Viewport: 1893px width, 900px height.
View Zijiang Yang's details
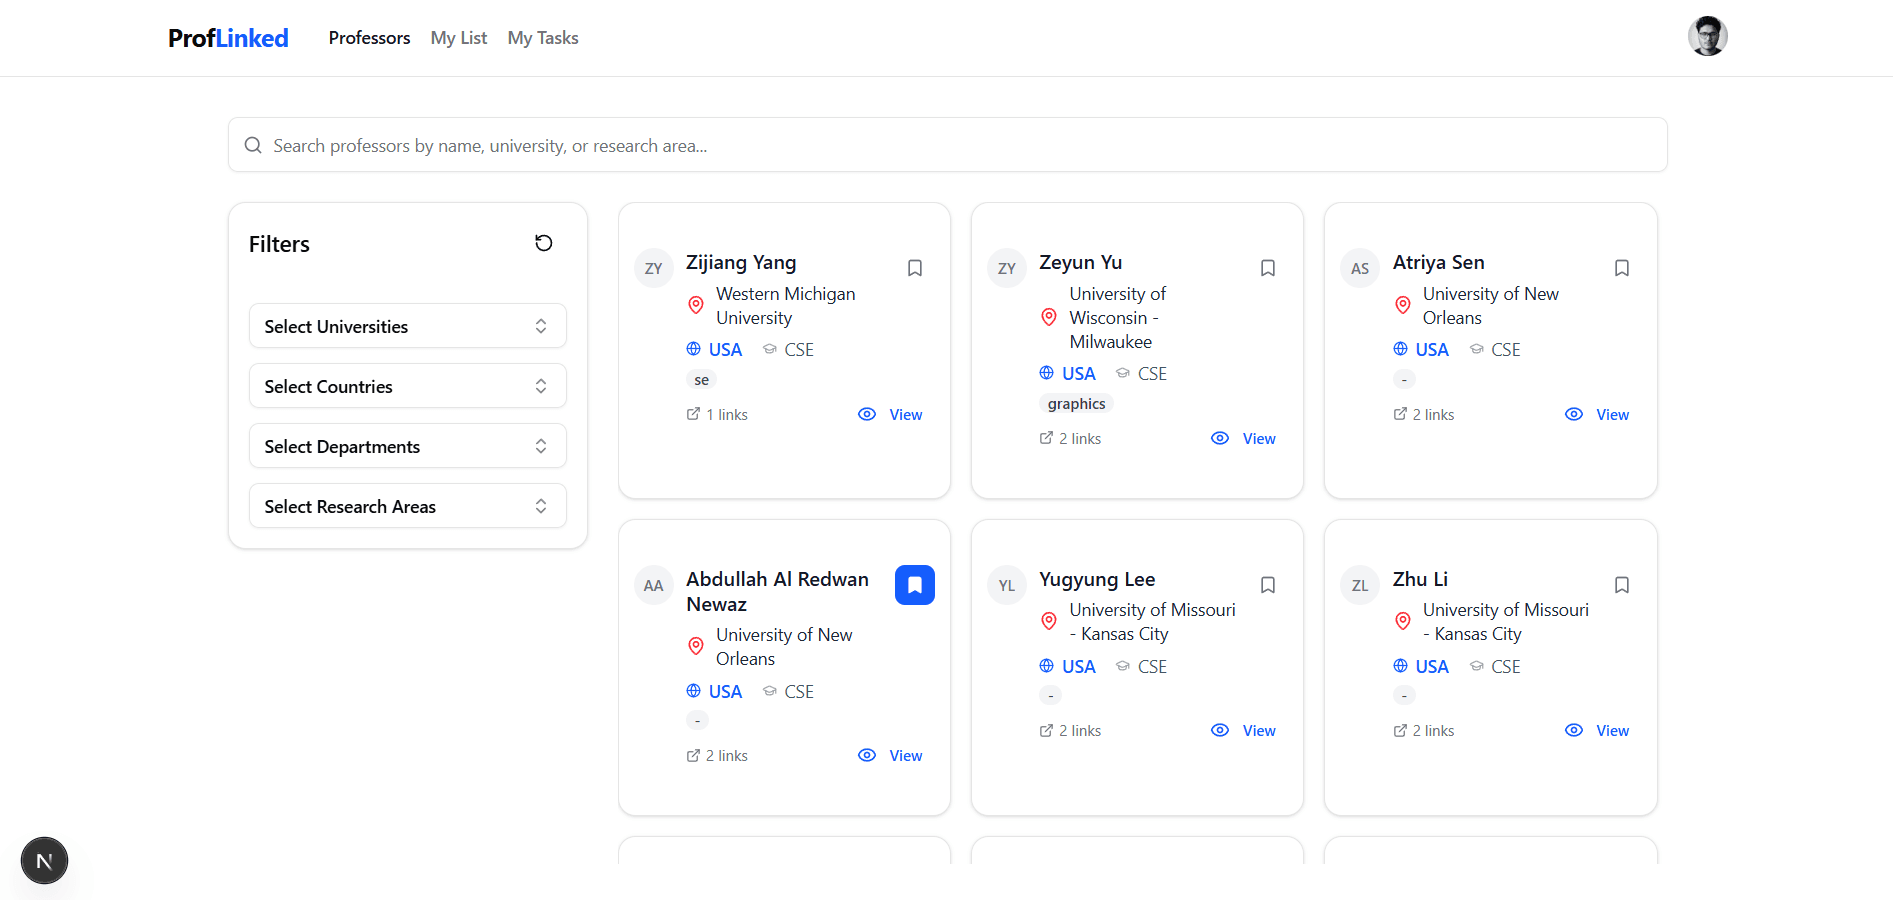(x=891, y=414)
